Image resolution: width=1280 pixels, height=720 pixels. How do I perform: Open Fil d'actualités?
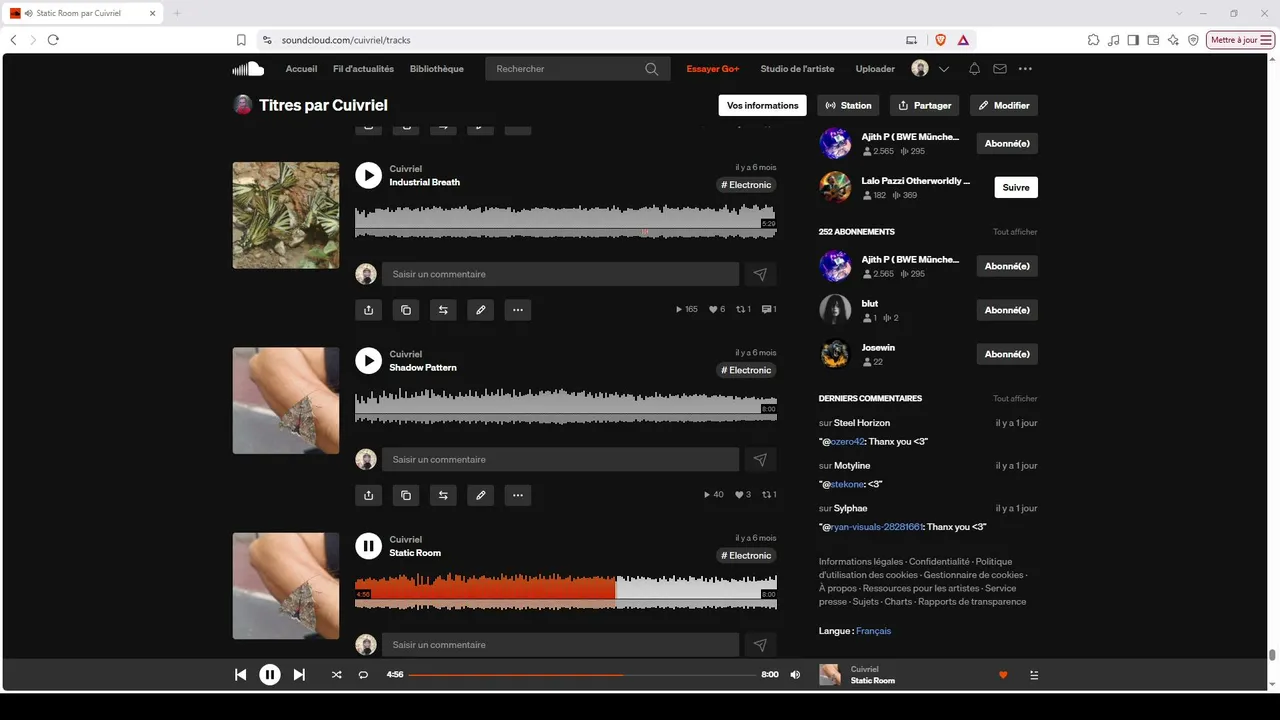click(x=363, y=69)
